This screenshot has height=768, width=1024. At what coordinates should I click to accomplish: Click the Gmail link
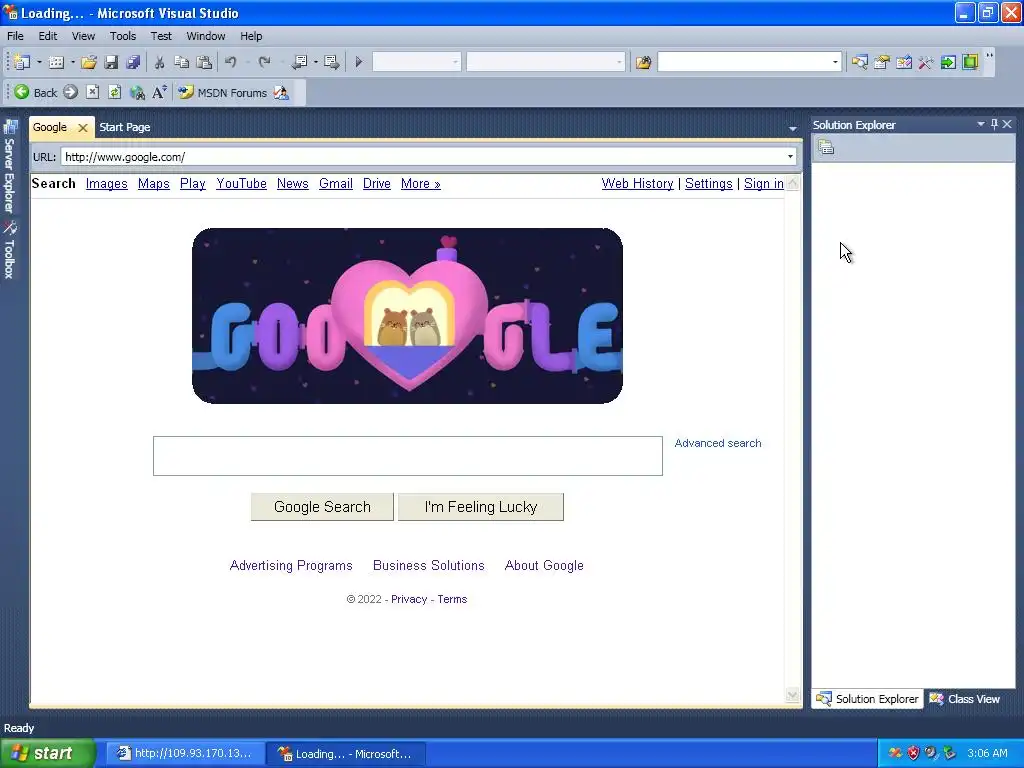336,184
